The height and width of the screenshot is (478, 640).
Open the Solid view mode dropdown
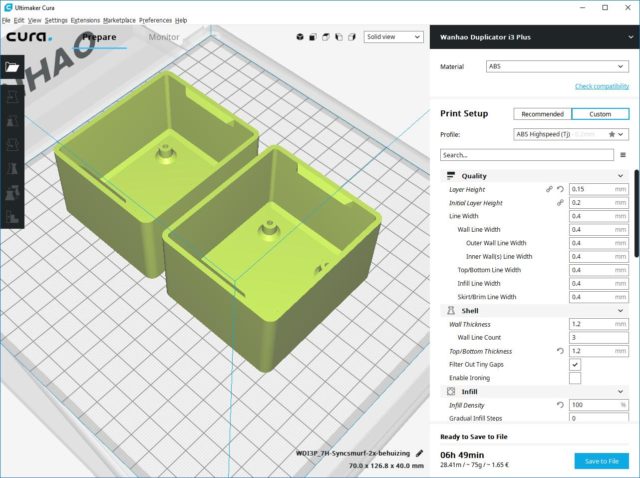393,37
